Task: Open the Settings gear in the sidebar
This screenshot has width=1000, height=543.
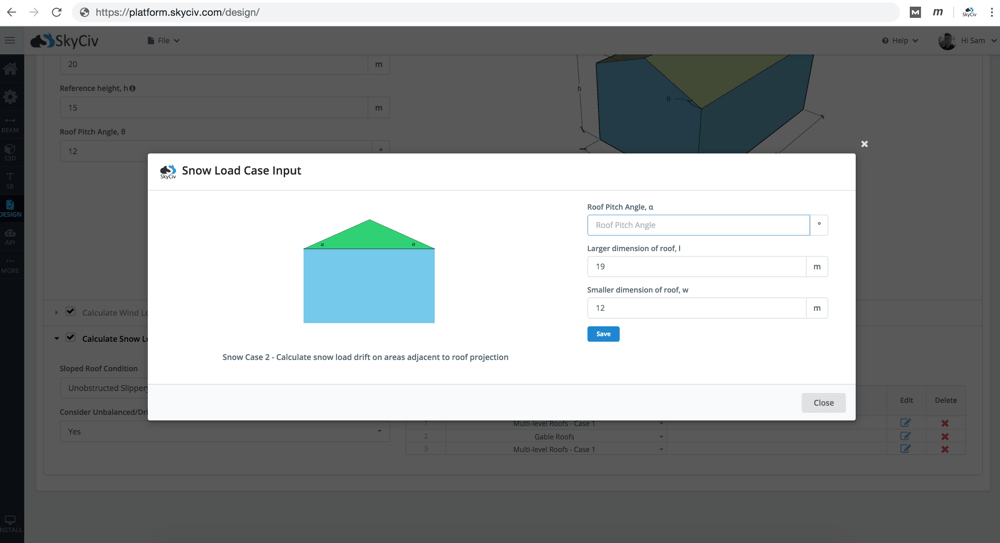Action: coord(10,97)
